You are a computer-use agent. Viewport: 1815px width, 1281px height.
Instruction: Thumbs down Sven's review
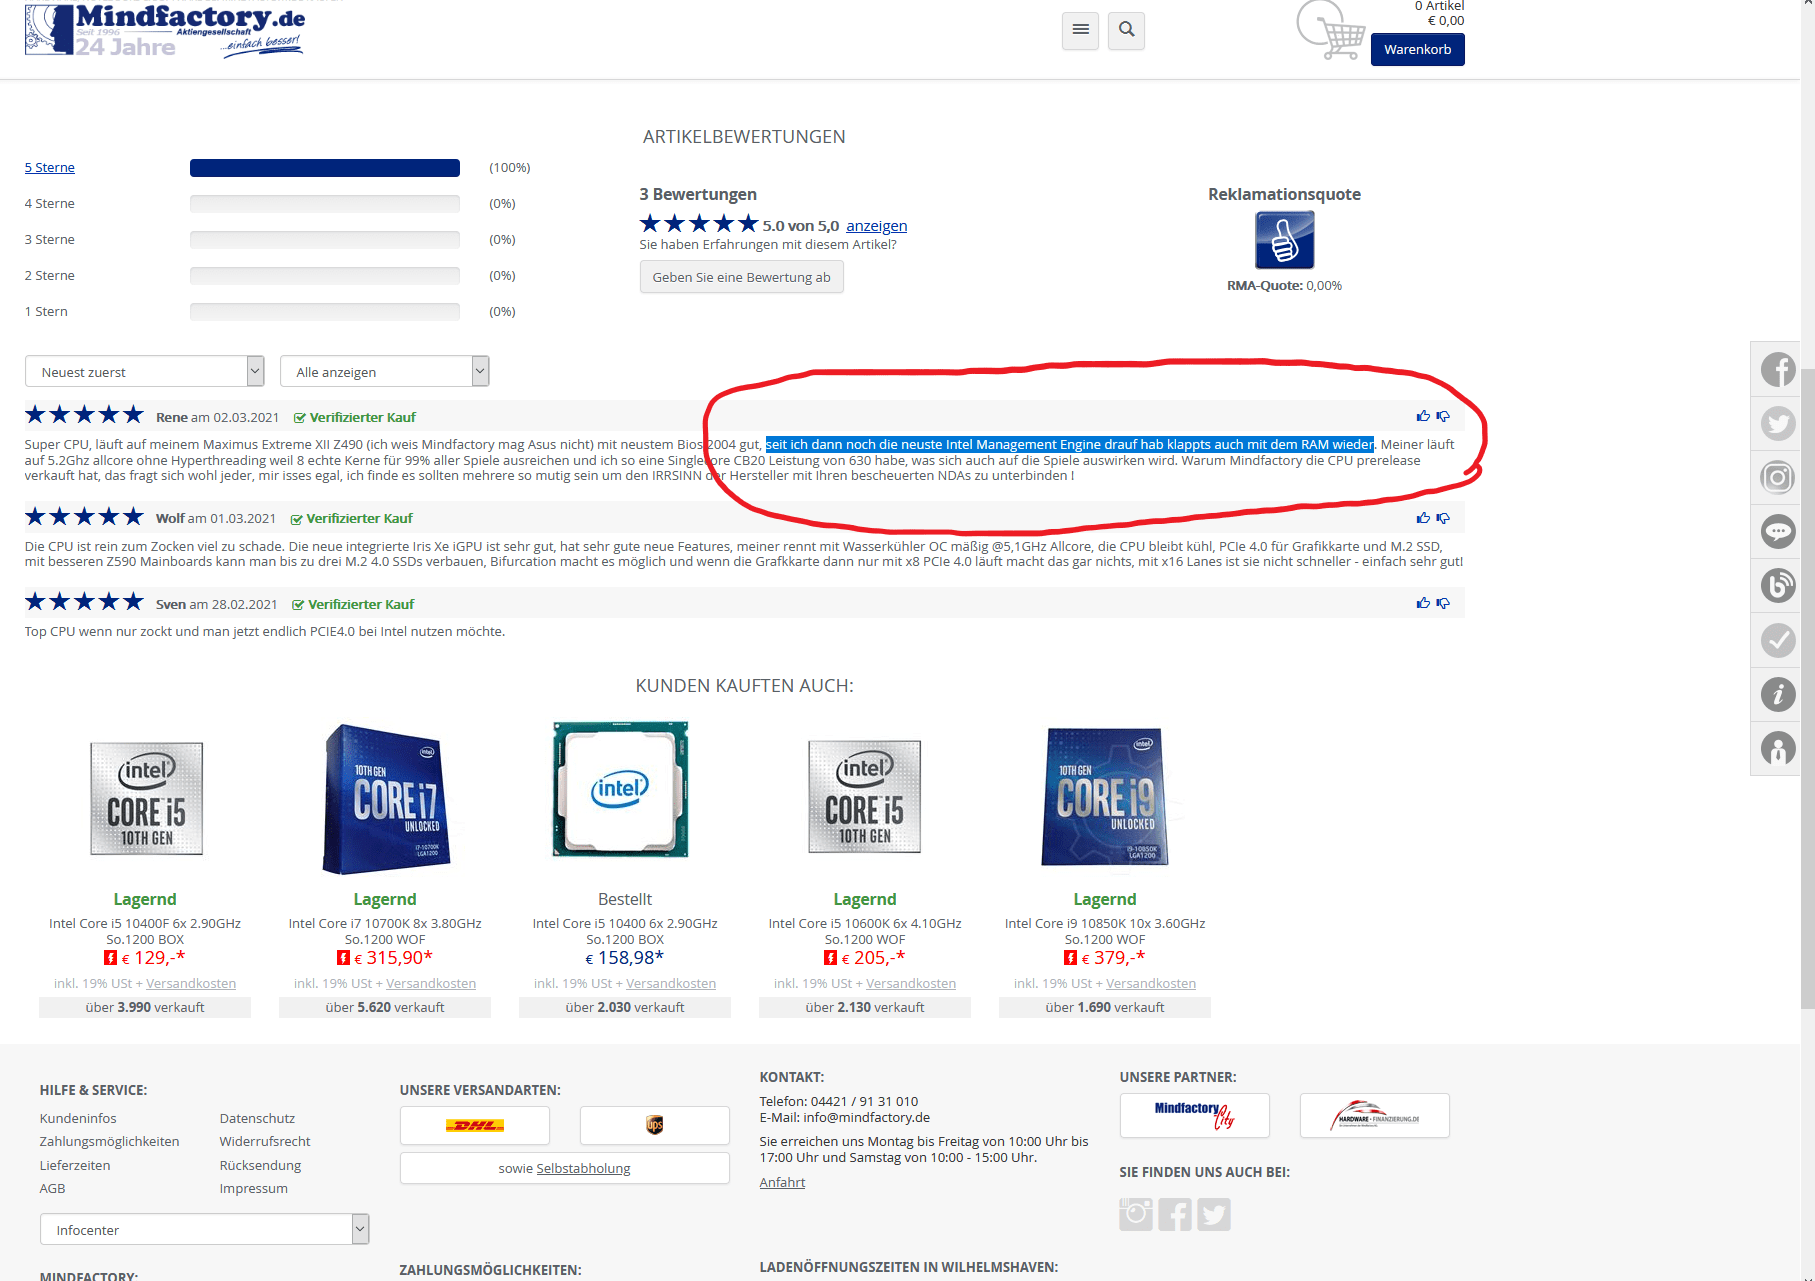pos(1443,603)
